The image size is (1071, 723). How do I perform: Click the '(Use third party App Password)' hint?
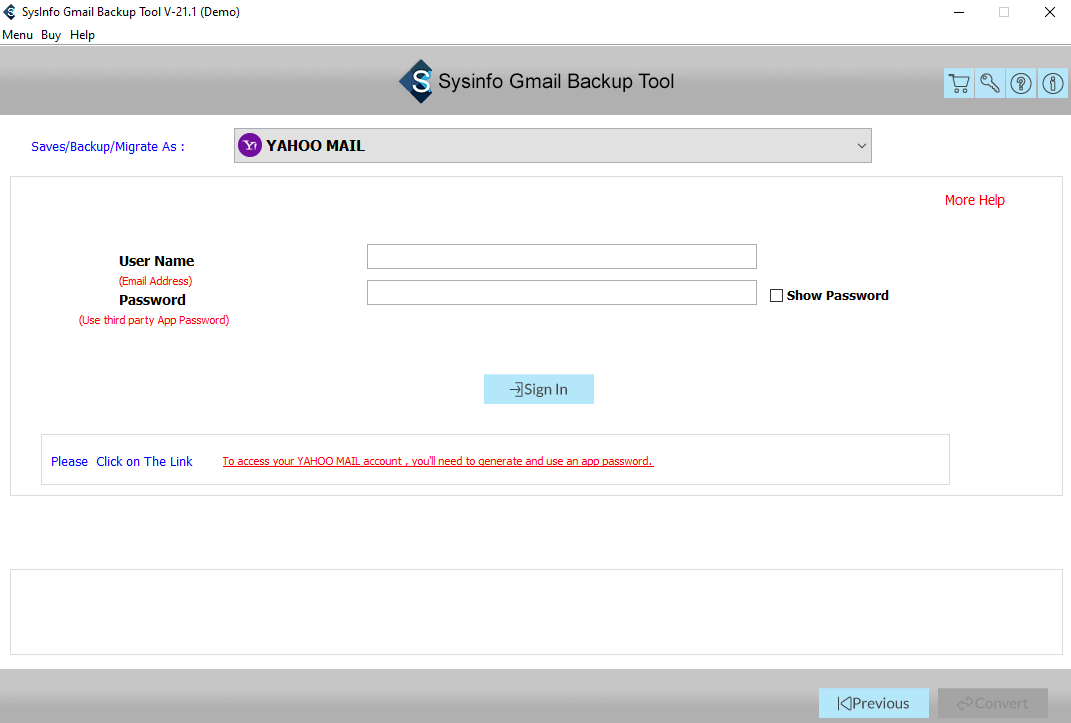154,320
